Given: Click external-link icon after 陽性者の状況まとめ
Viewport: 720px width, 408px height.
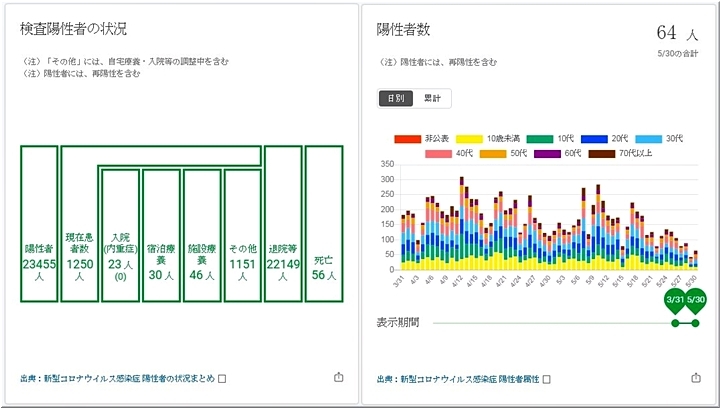Looking at the screenshot, I should tap(223, 379).
